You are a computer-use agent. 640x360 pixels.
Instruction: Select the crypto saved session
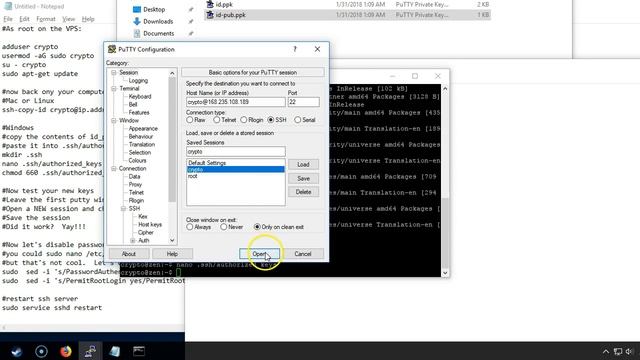pyautogui.click(x=236, y=169)
